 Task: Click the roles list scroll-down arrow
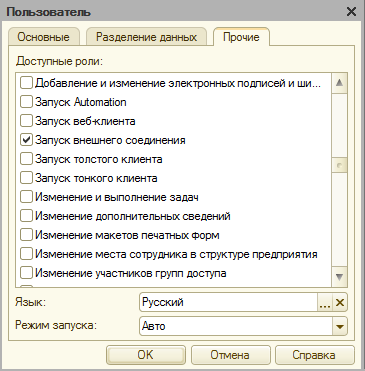(339, 277)
